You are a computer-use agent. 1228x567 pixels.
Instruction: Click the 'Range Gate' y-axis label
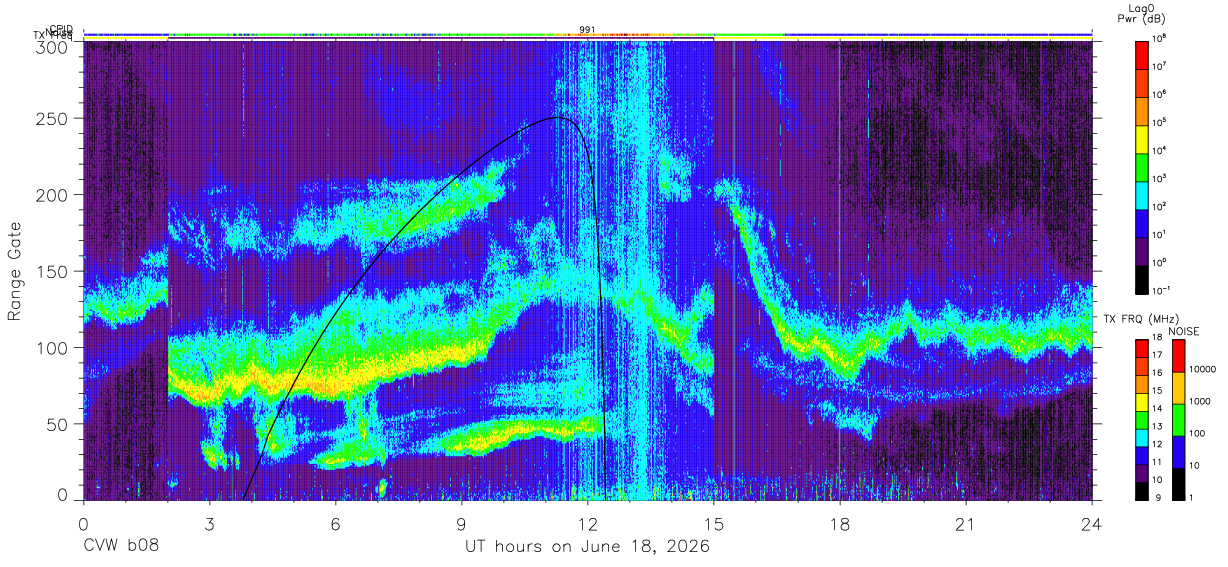(x=16, y=272)
